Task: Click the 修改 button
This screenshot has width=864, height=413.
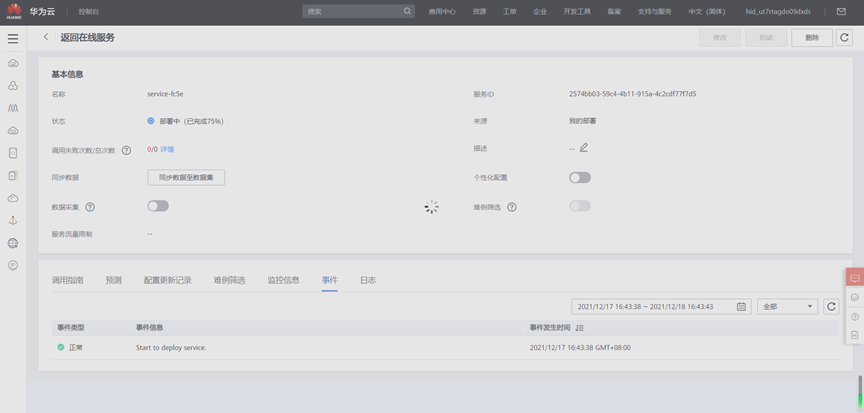Action: point(720,37)
